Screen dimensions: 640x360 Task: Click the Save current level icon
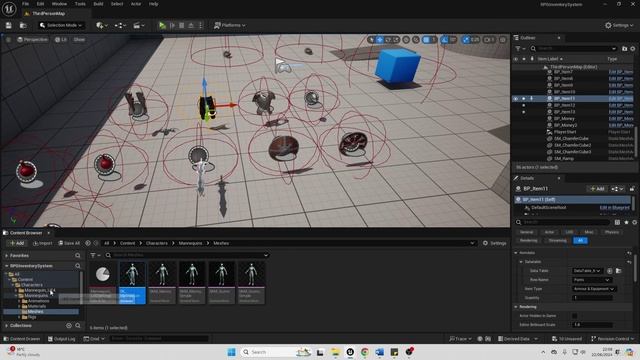click(9, 25)
